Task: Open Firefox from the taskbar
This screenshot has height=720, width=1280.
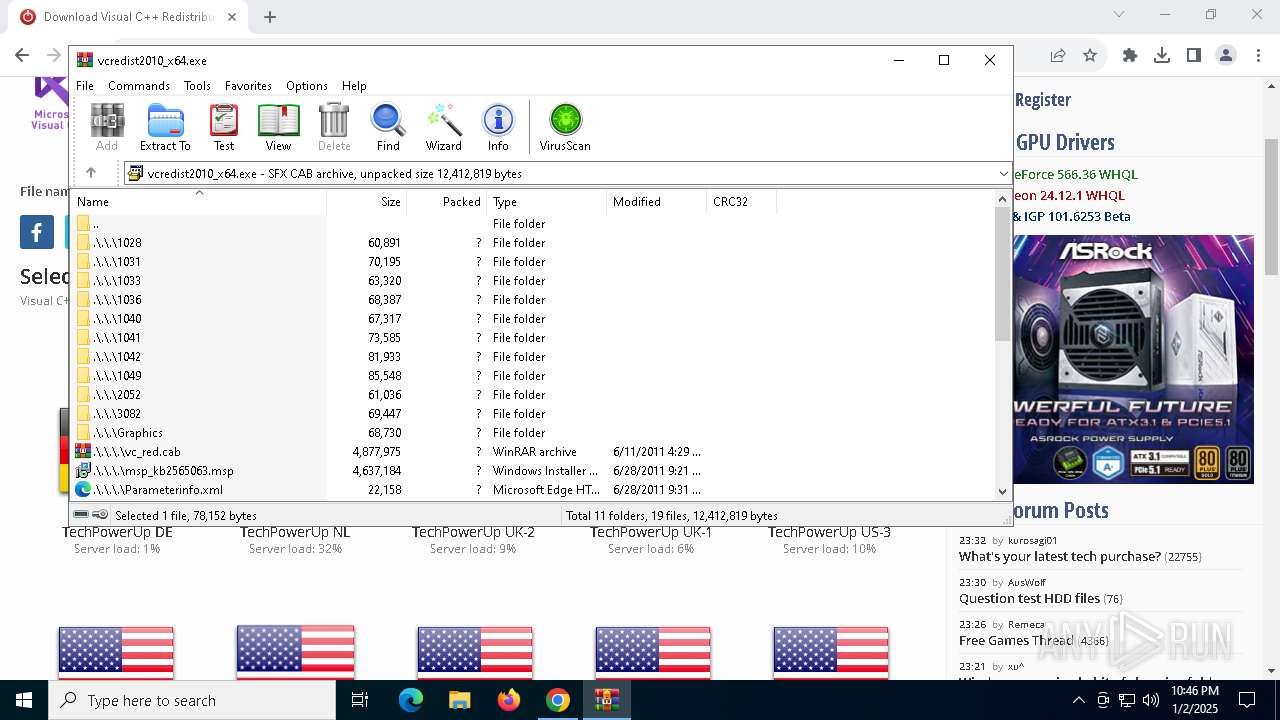Action: (x=509, y=700)
